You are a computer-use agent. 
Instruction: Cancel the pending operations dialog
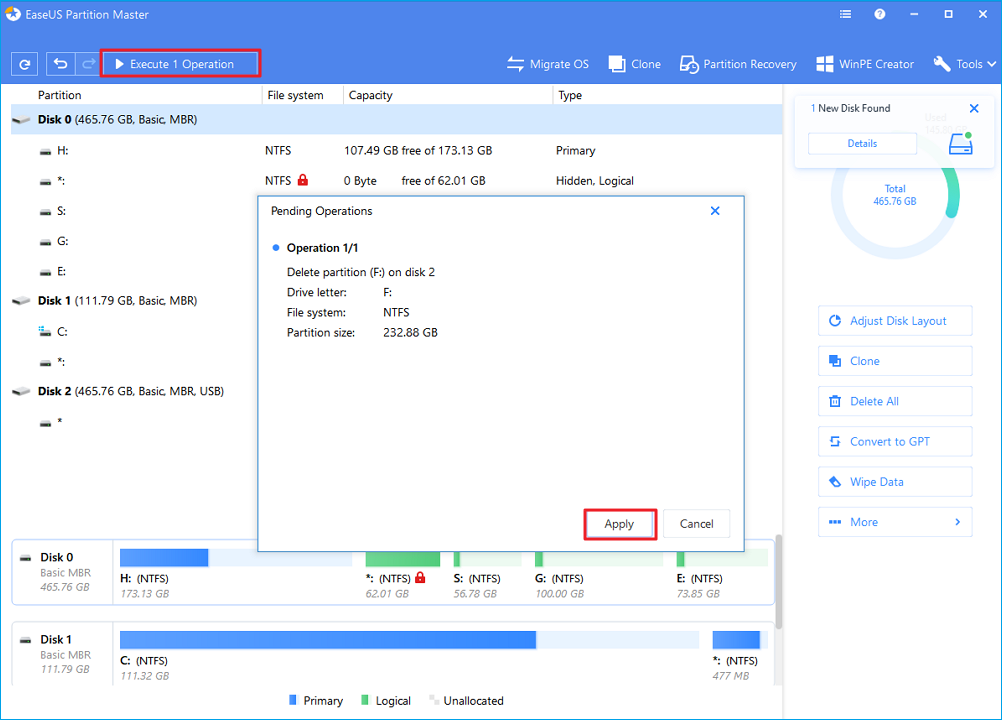click(x=696, y=524)
